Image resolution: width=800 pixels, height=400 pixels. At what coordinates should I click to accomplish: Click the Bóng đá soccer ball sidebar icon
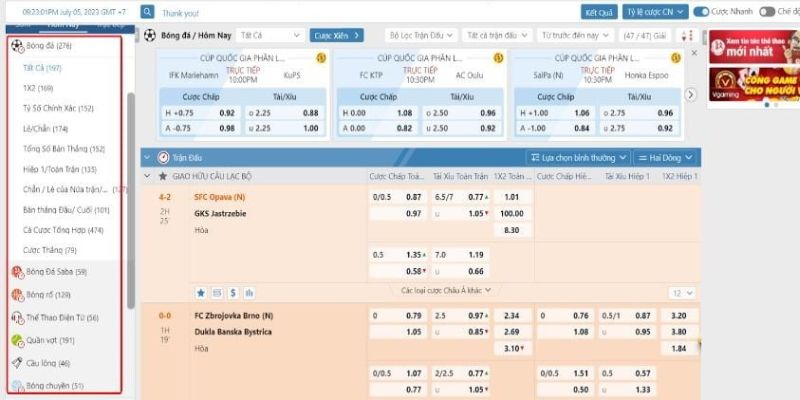pos(17,46)
